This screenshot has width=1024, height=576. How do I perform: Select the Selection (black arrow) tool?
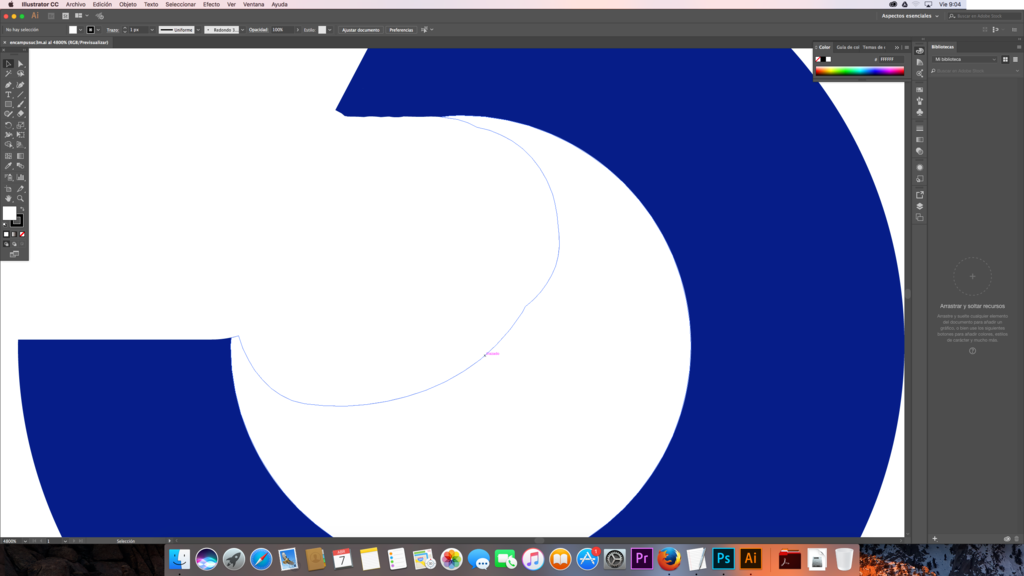click(x=8, y=63)
